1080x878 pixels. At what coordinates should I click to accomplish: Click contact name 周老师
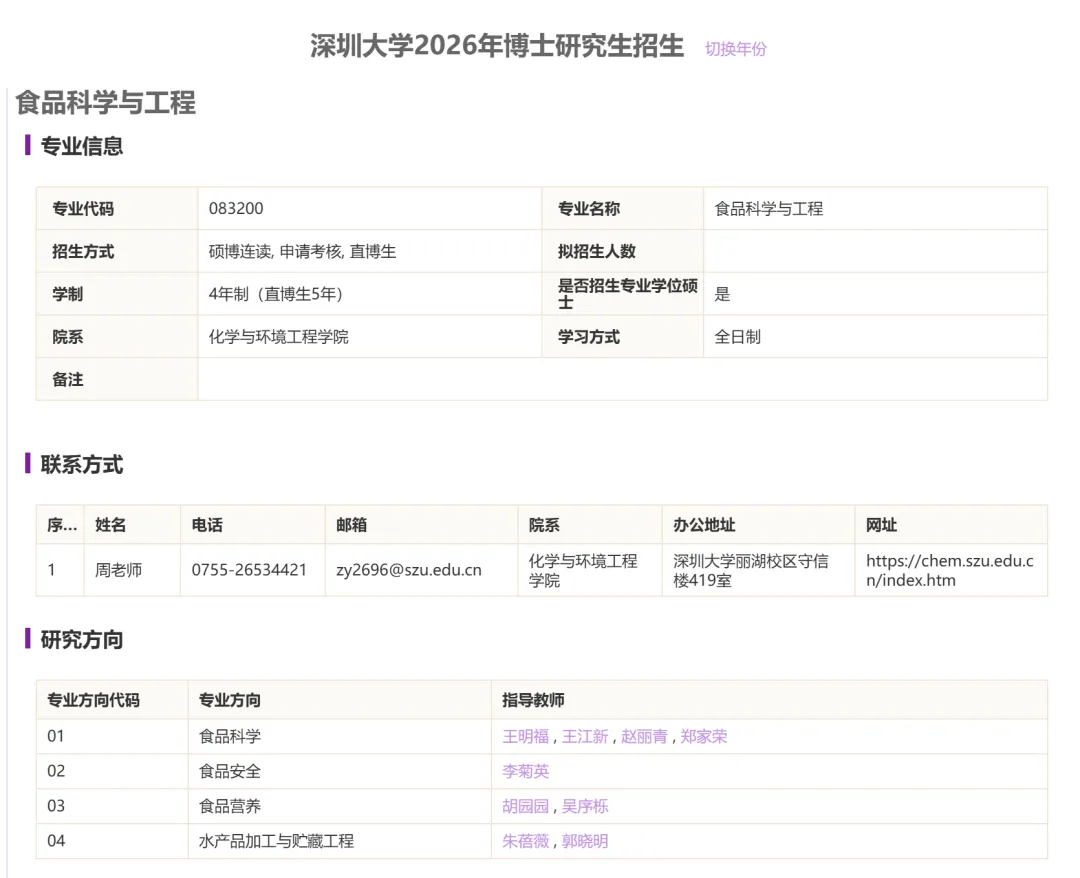(x=118, y=570)
